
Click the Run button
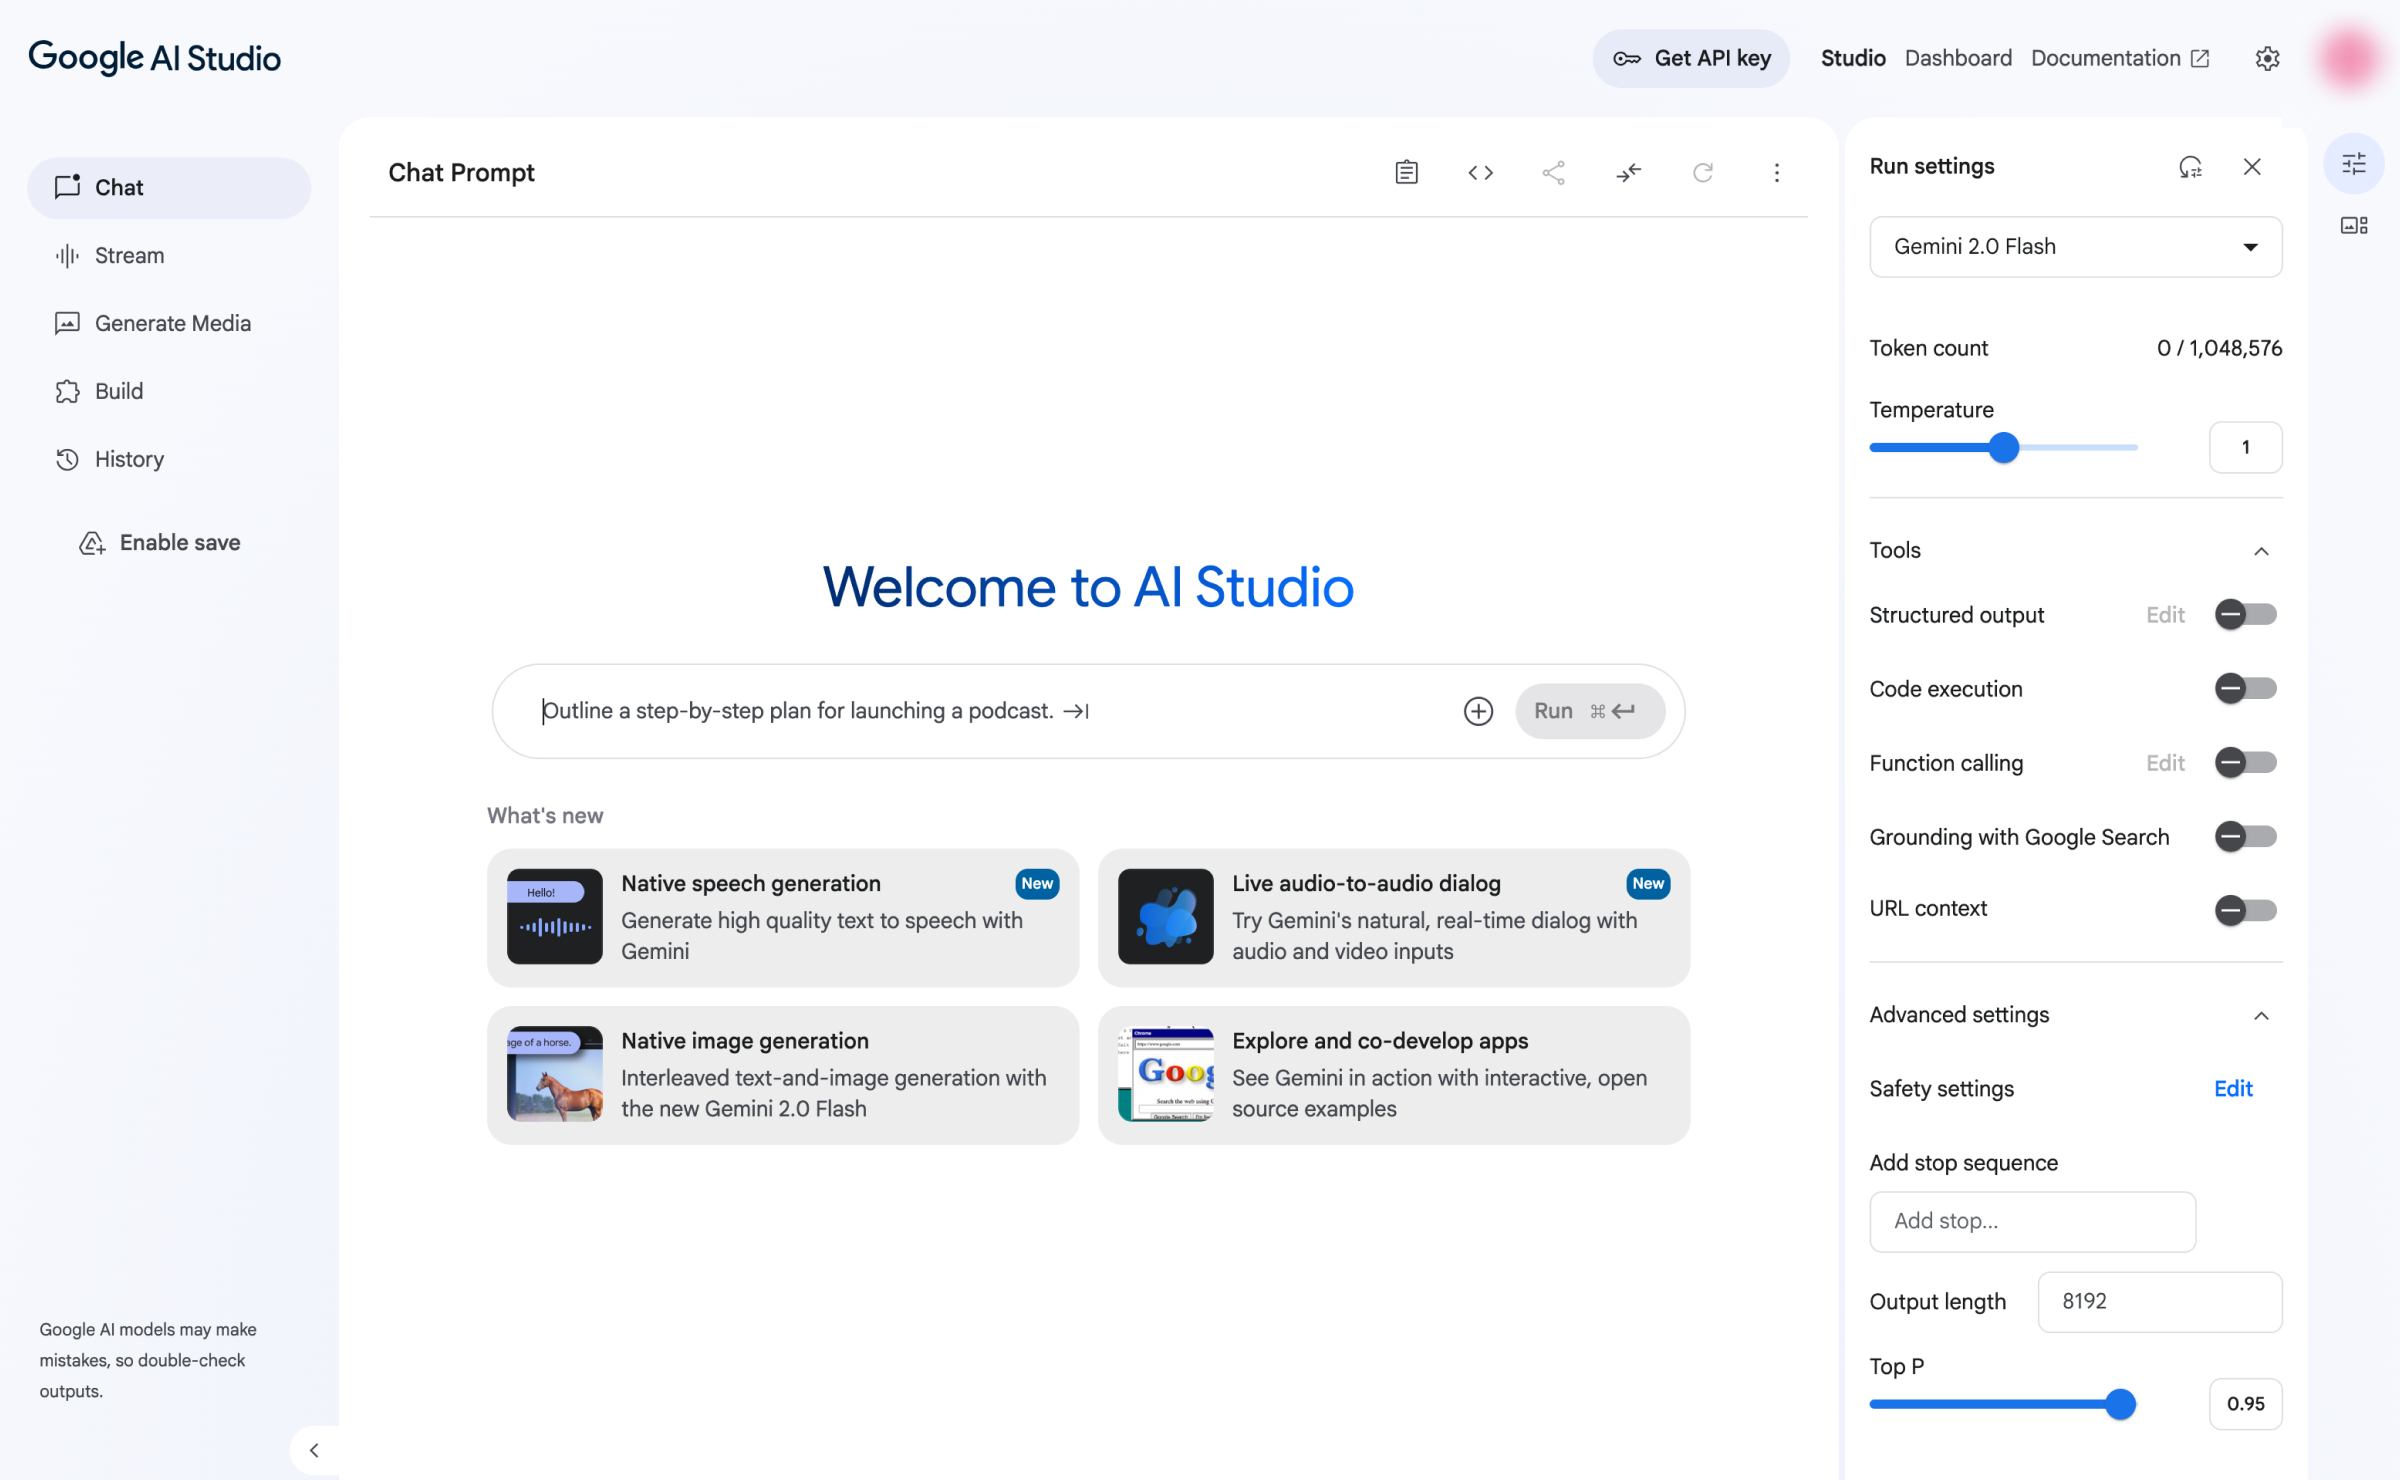tap(1590, 711)
